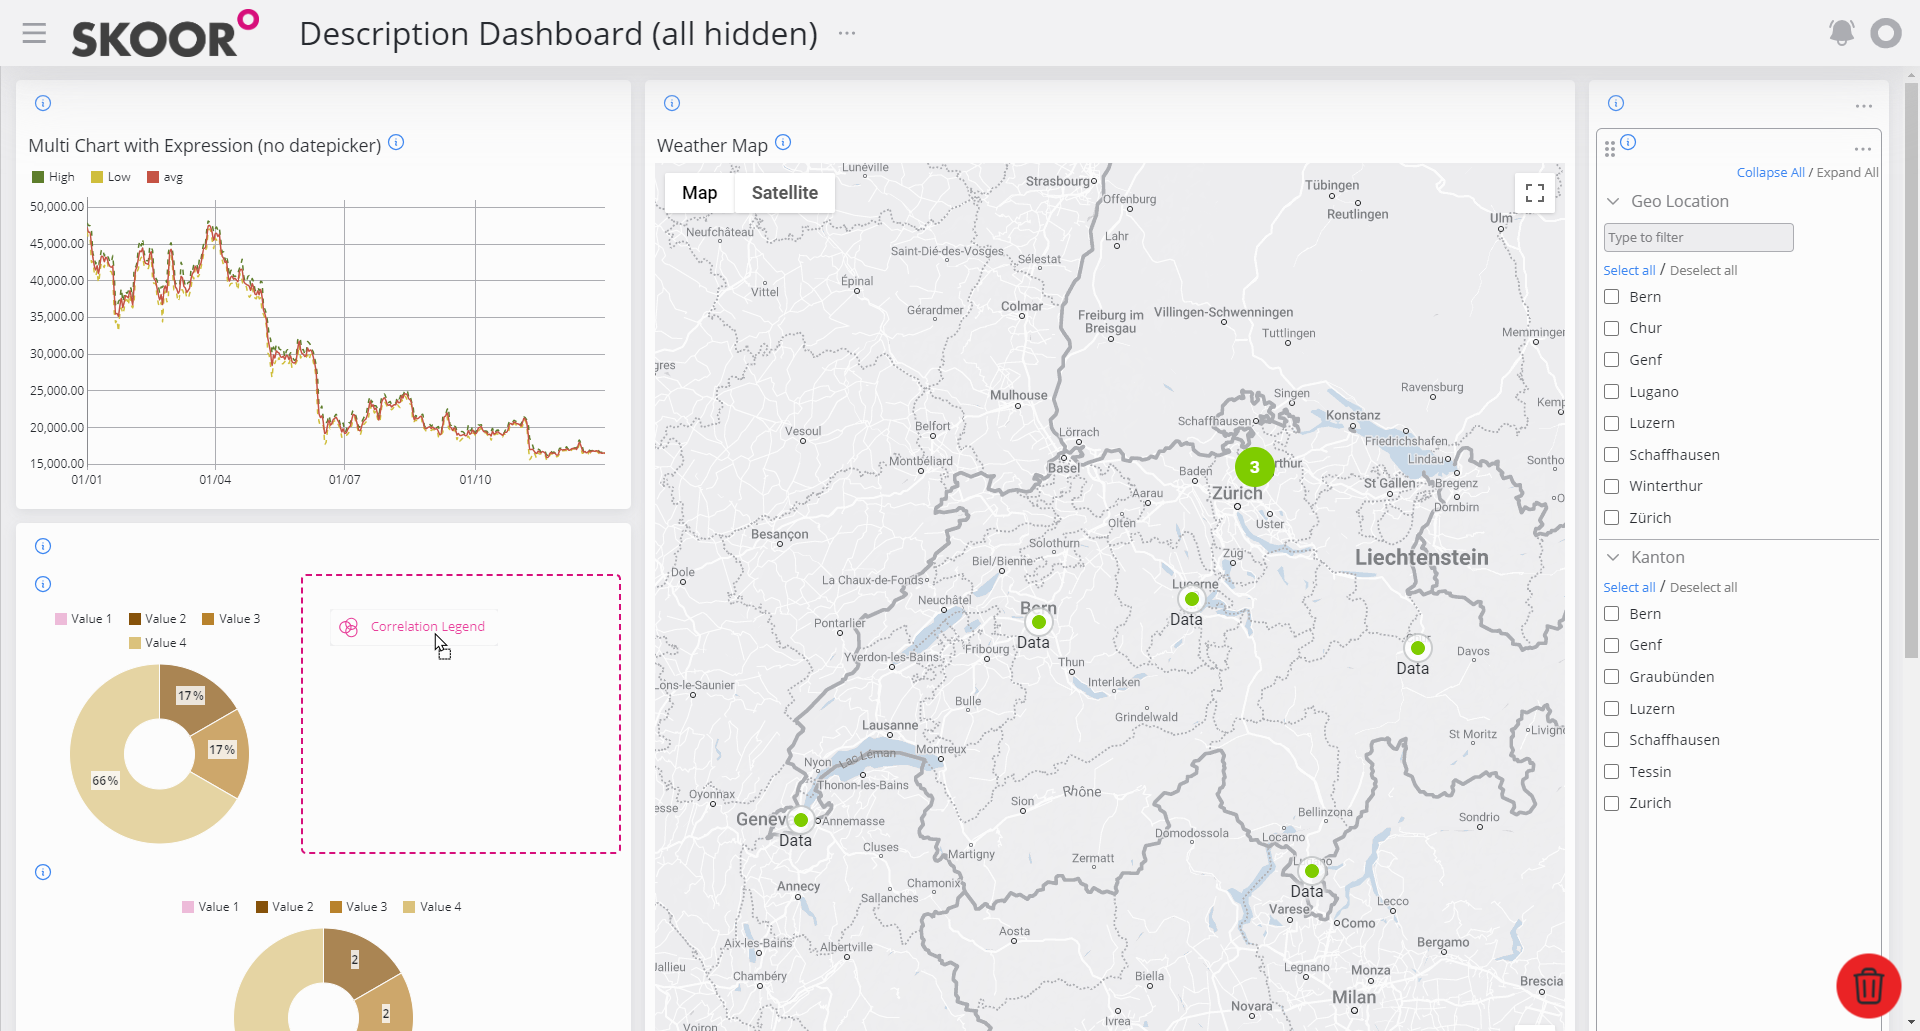Click info icon inside filter widget
1920x1031 pixels.
pyautogui.click(x=1628, y=142)
